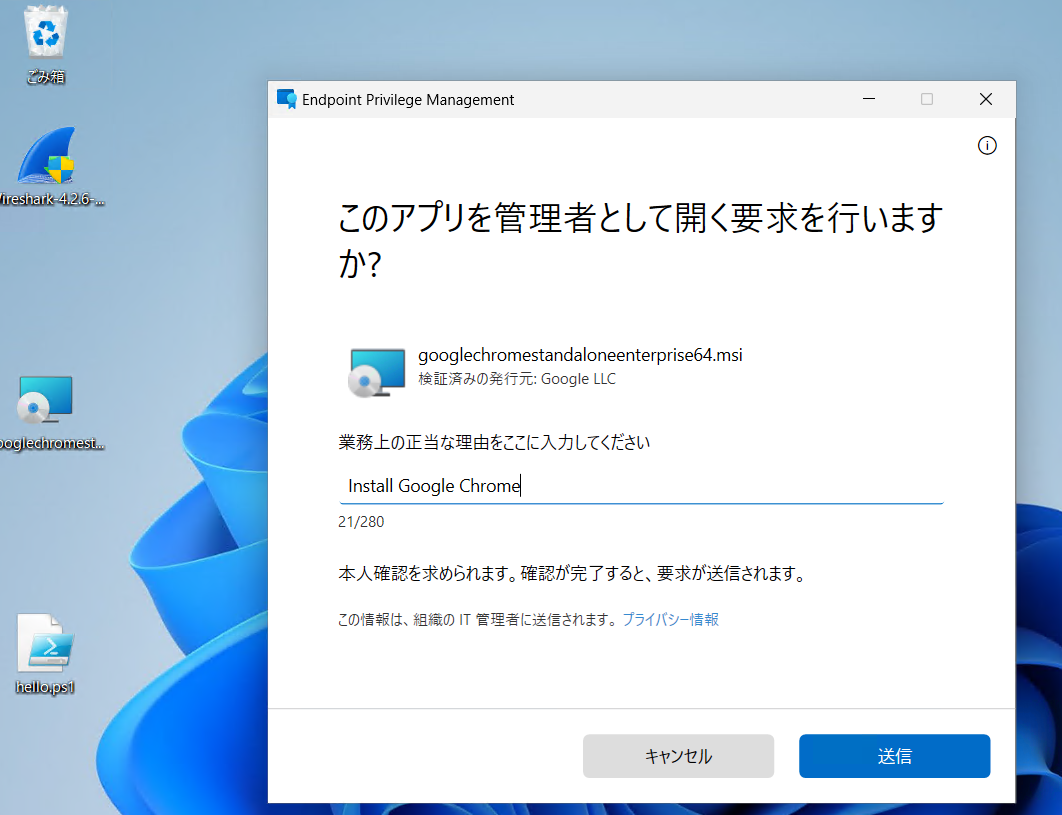Open the info icon in the dialog
The image size is (1062, 815).
(987, 146)
